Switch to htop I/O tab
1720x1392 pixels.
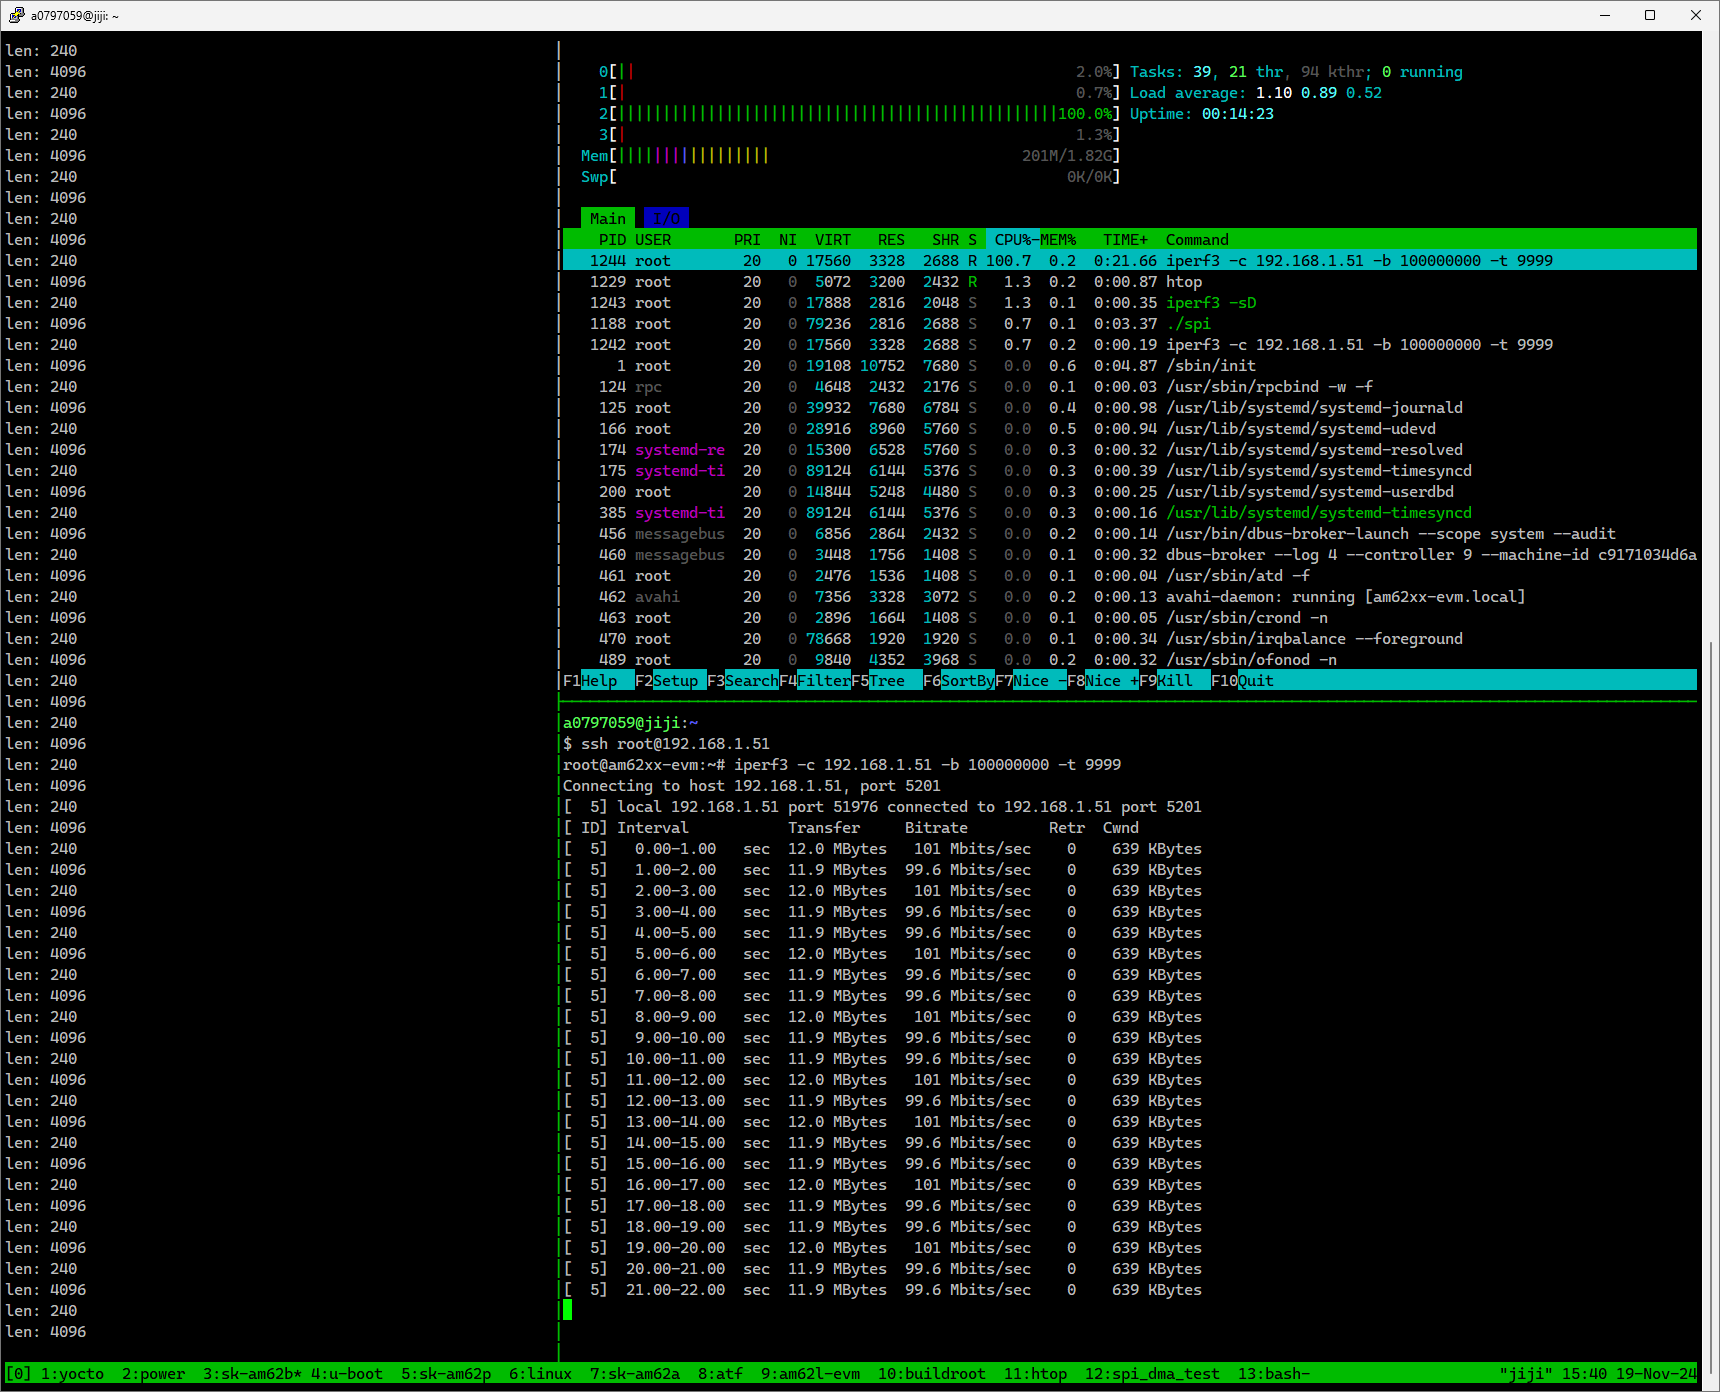pos(667,218)
